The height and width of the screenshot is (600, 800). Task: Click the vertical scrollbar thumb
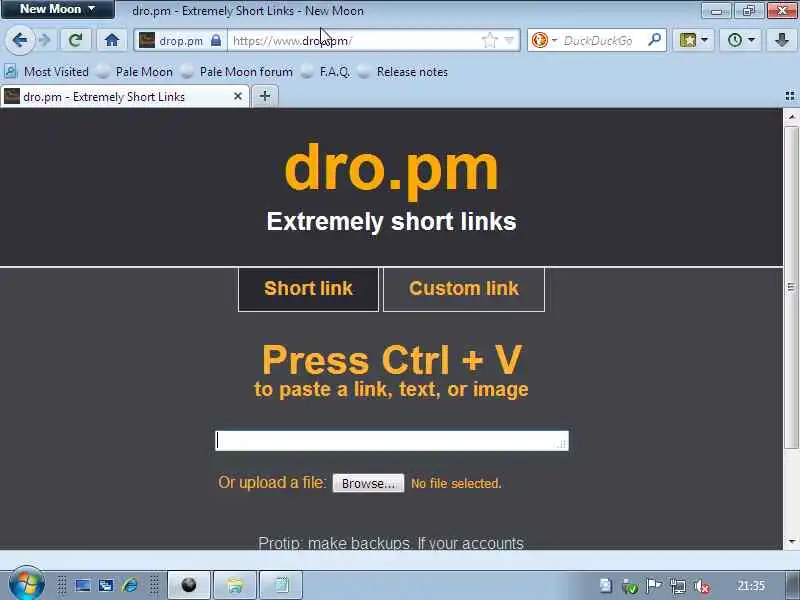791,287
